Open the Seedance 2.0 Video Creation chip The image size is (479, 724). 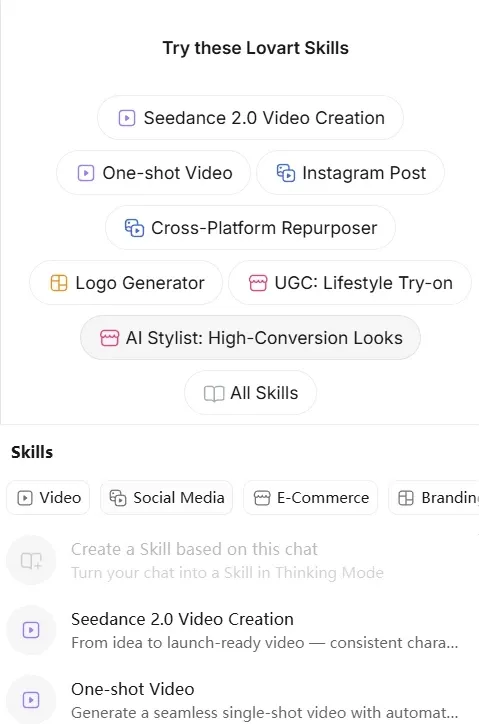point(250,118)
